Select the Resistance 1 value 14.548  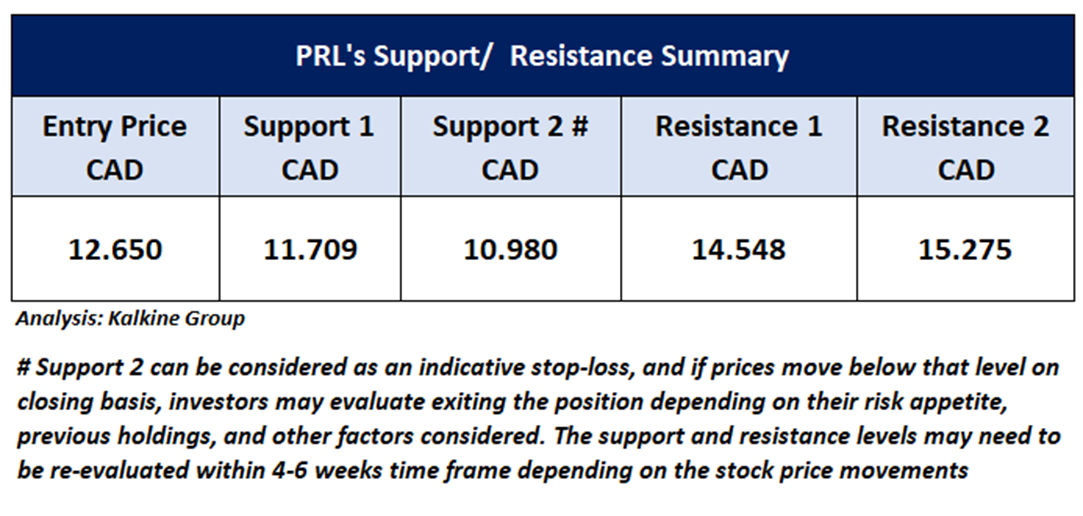pos(738,248)
